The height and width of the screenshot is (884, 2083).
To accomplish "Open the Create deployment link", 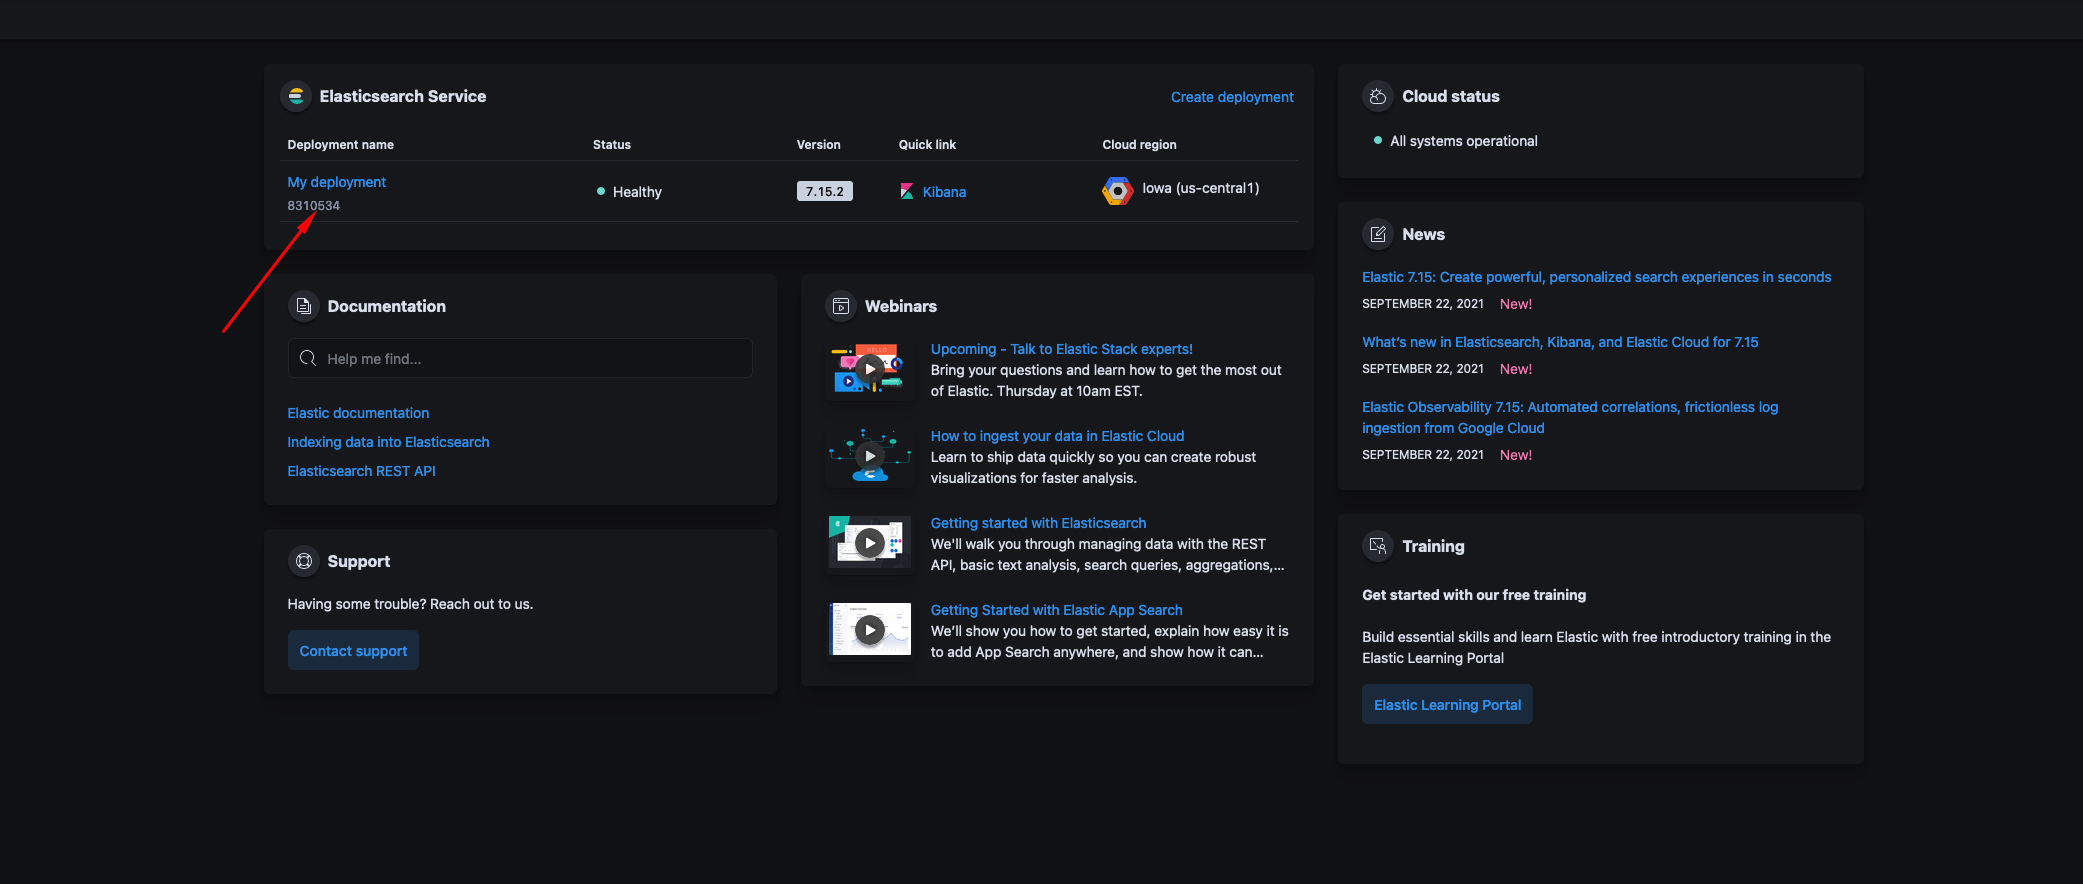I will point(1232,97).
